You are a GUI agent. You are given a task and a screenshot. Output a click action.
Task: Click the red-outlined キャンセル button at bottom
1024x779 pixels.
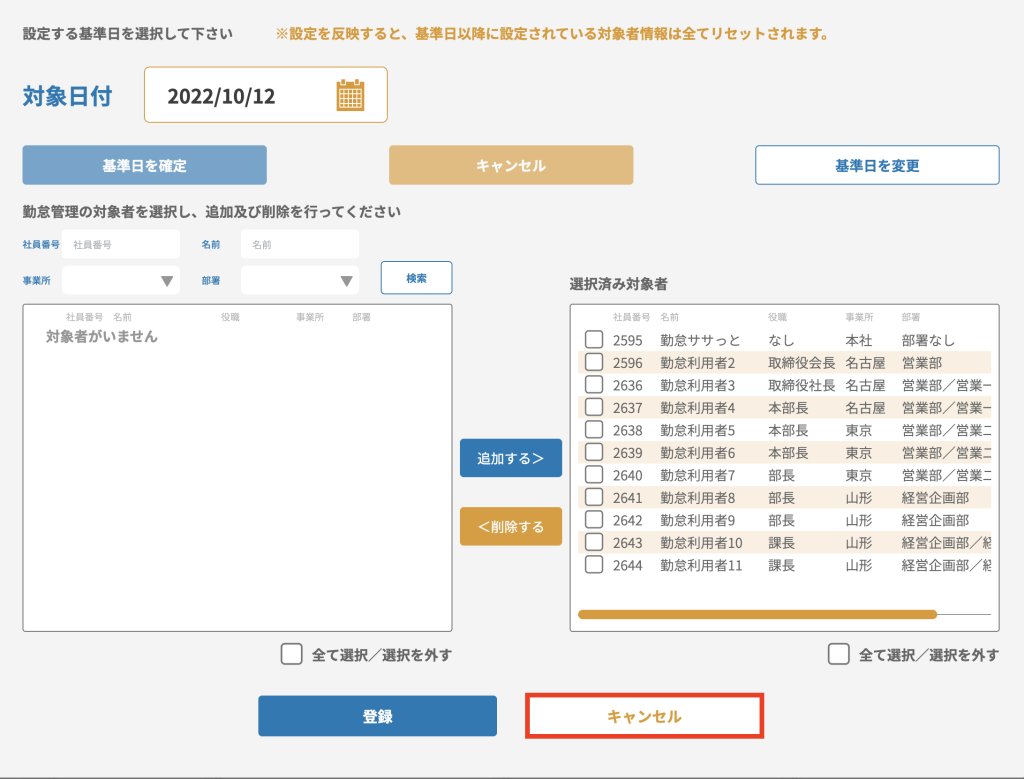pyautogui.click(x=644, y=716)
